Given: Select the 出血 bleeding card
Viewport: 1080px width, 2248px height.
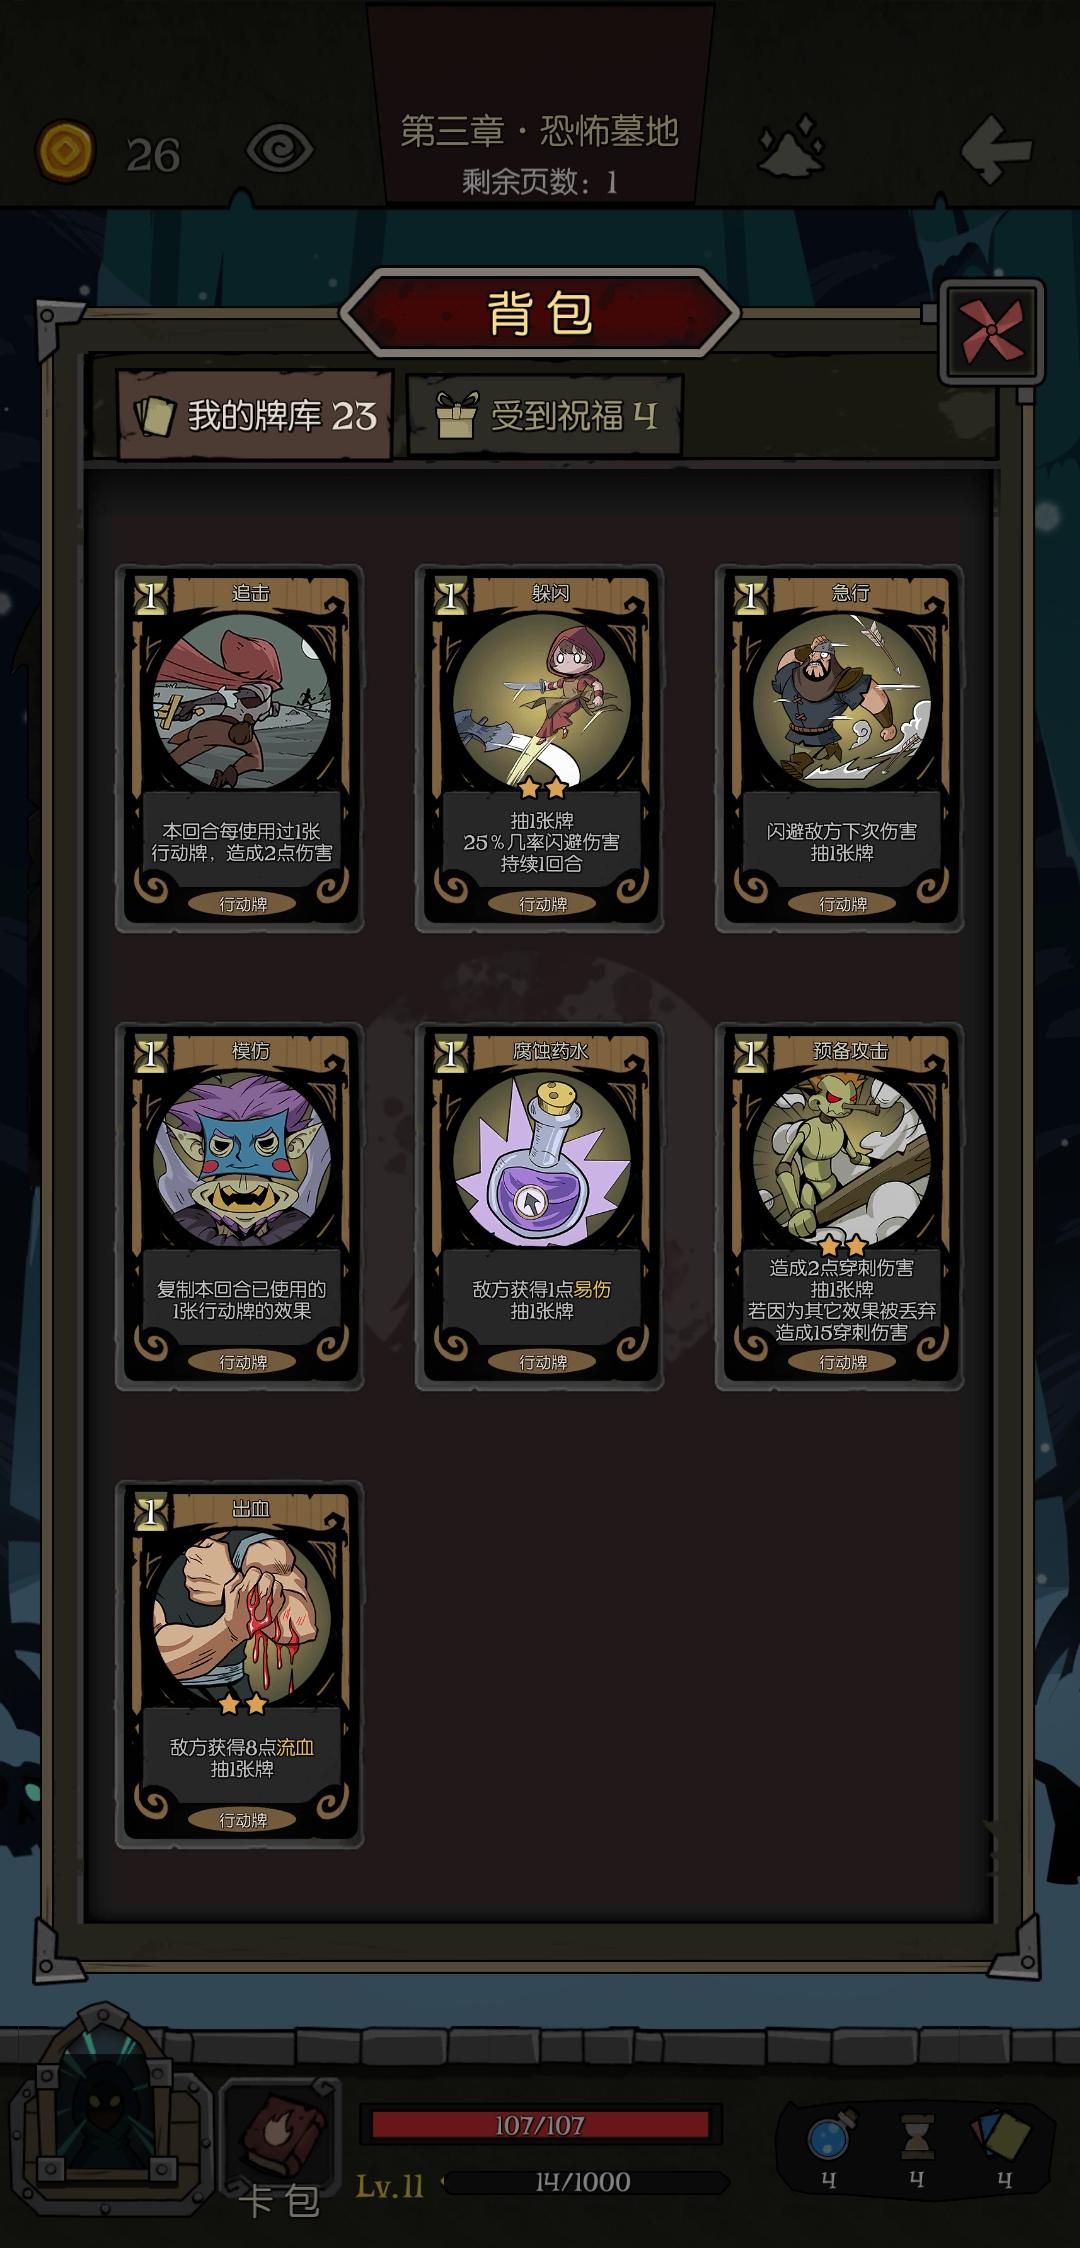Looking at the screenshot, I should [240, 1665].
